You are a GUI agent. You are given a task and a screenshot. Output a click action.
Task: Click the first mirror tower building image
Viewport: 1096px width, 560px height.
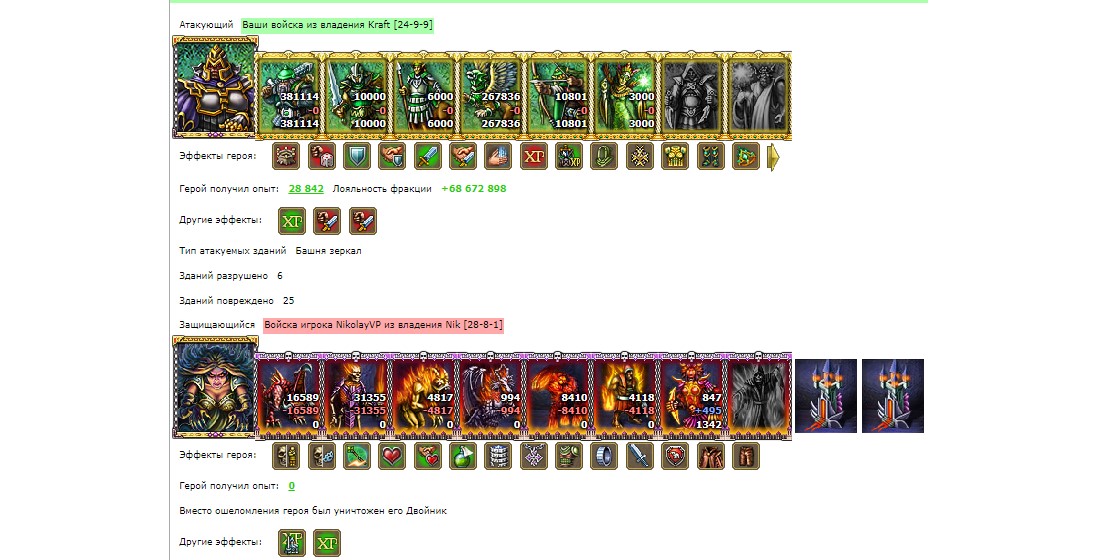tap(826, 396)
